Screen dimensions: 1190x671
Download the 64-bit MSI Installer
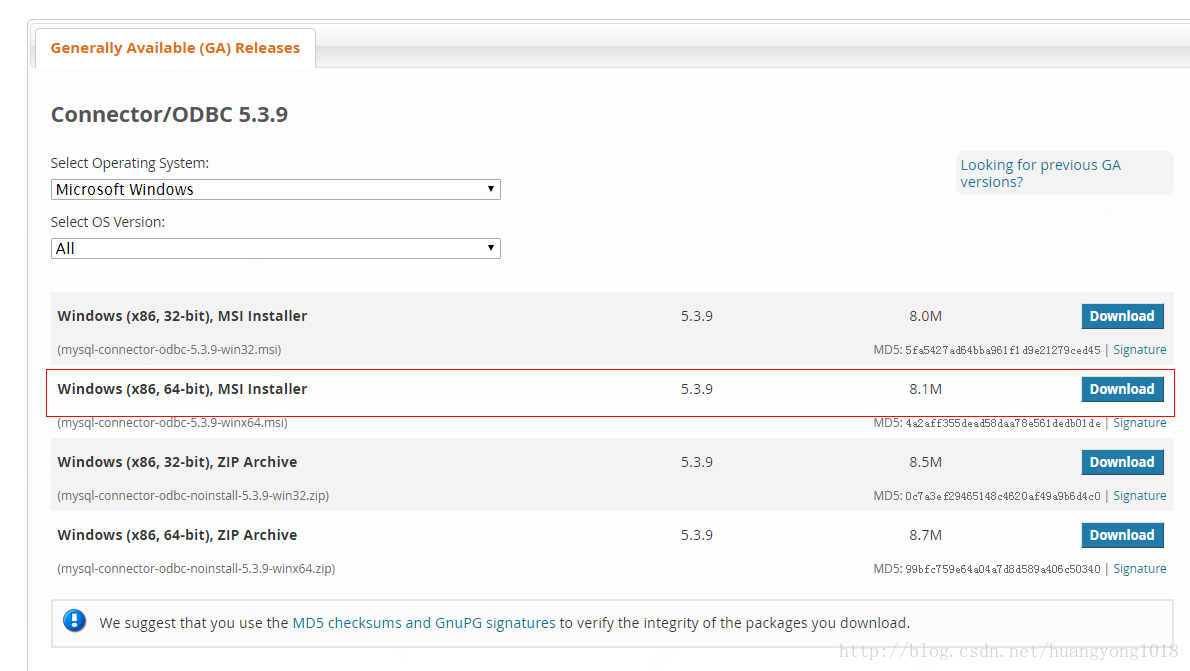point(1122,389)
